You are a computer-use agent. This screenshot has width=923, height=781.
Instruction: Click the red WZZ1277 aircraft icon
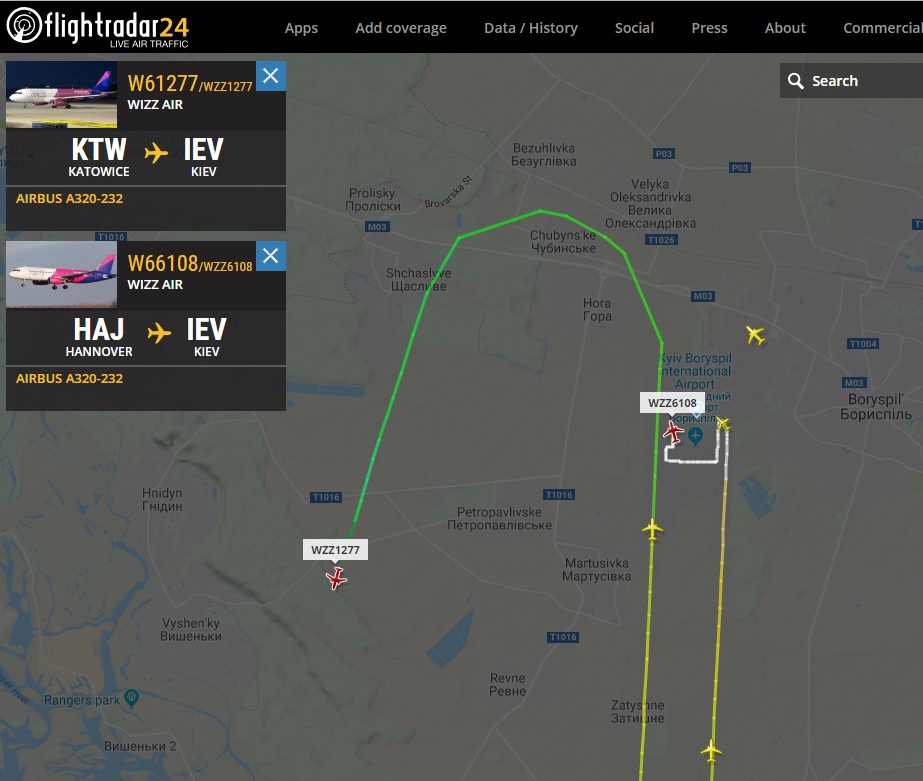[336, 579]
